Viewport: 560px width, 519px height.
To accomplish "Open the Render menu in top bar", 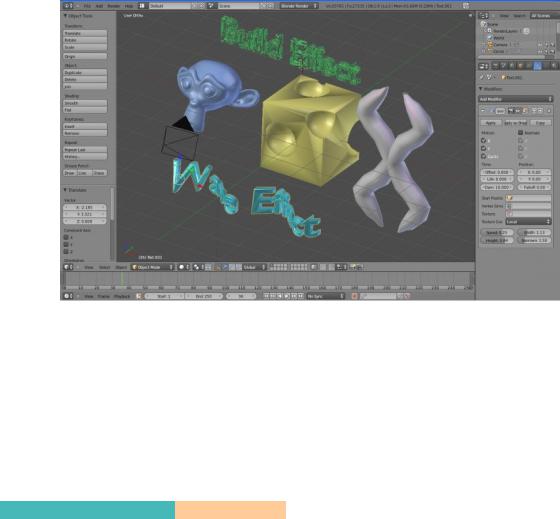I will (x=114, y=6).
